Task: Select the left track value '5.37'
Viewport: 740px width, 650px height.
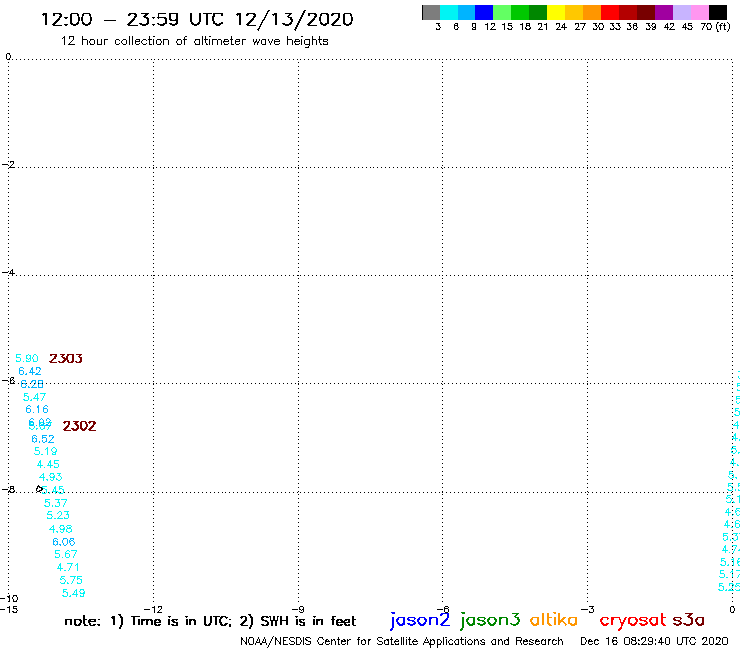Action: (56, 503)
